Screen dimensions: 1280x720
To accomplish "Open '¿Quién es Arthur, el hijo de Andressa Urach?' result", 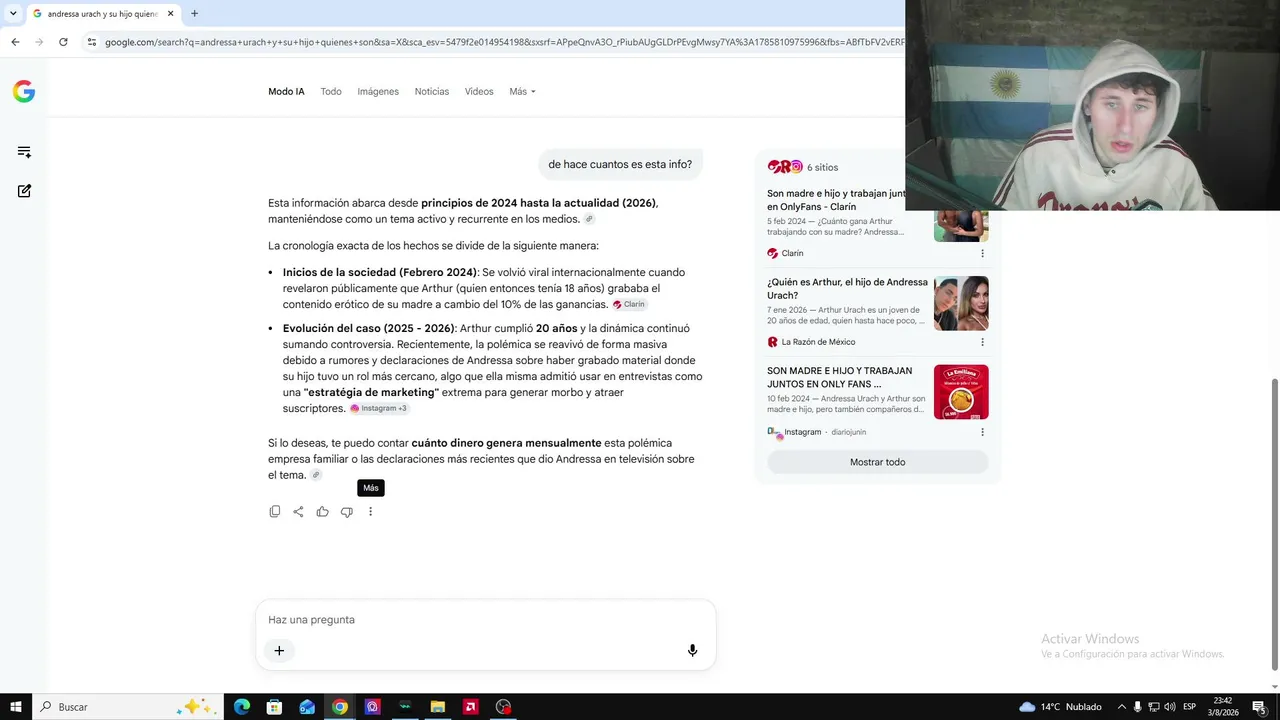I will coord(847,289).
